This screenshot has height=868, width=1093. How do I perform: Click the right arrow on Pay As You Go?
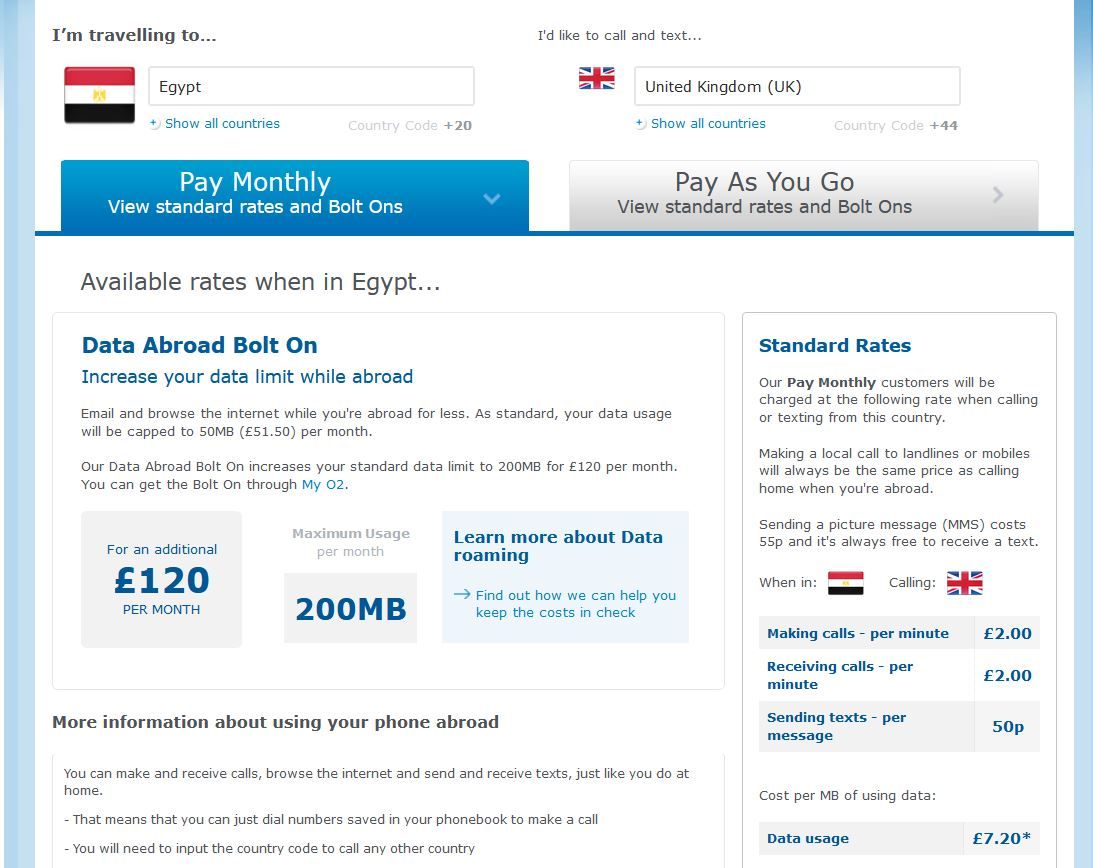coord(996,195)
